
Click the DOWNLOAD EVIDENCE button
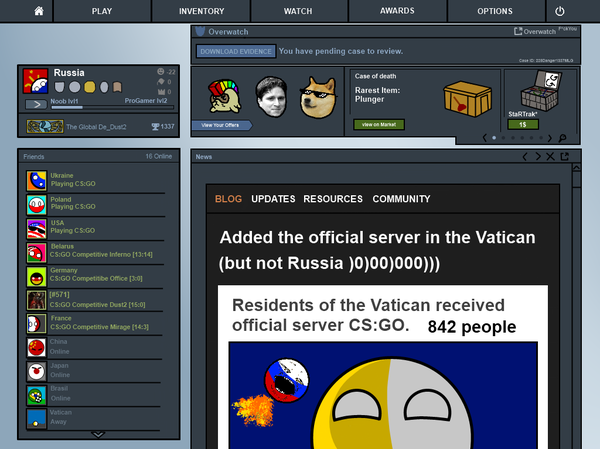236,51
